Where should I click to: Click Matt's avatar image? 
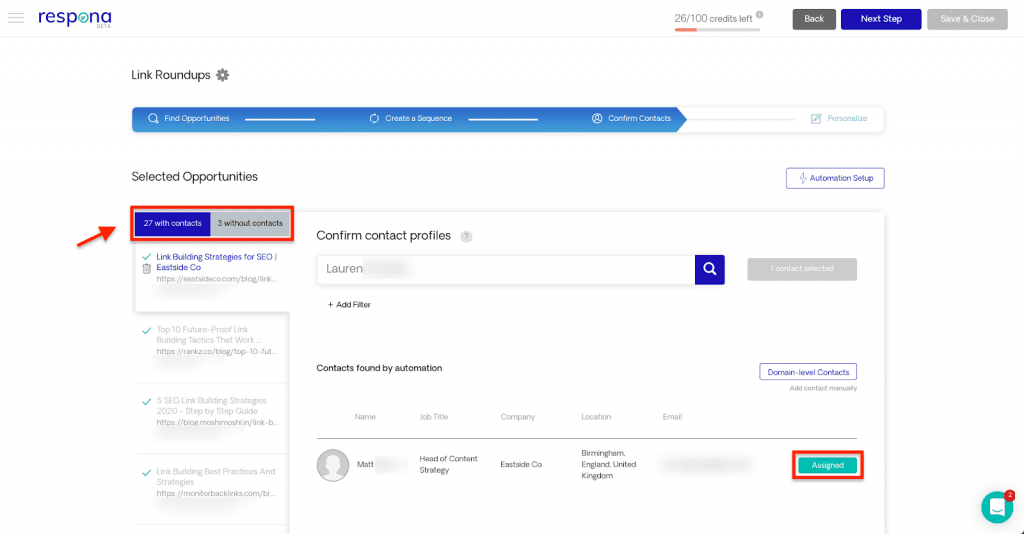(333, 465)
